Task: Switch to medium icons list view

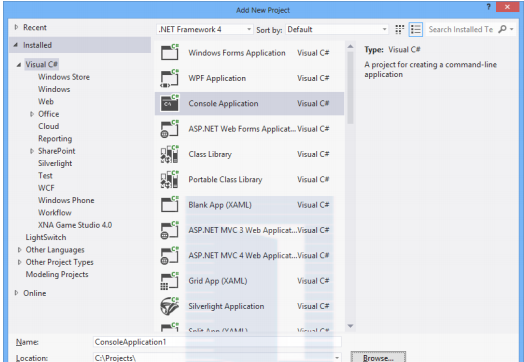Action: 416,29
